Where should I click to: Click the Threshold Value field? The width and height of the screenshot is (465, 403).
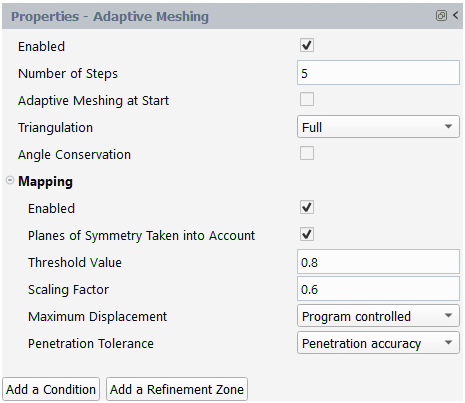(x=378, y=262)
